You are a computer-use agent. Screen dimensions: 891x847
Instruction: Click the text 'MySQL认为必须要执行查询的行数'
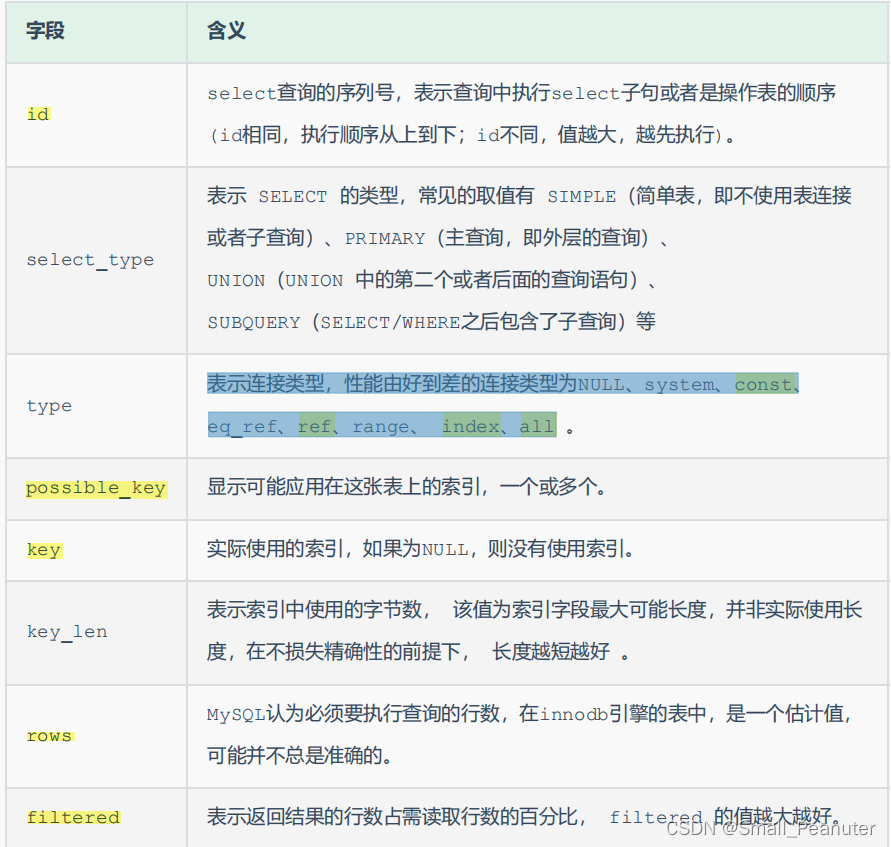(353, 714)
